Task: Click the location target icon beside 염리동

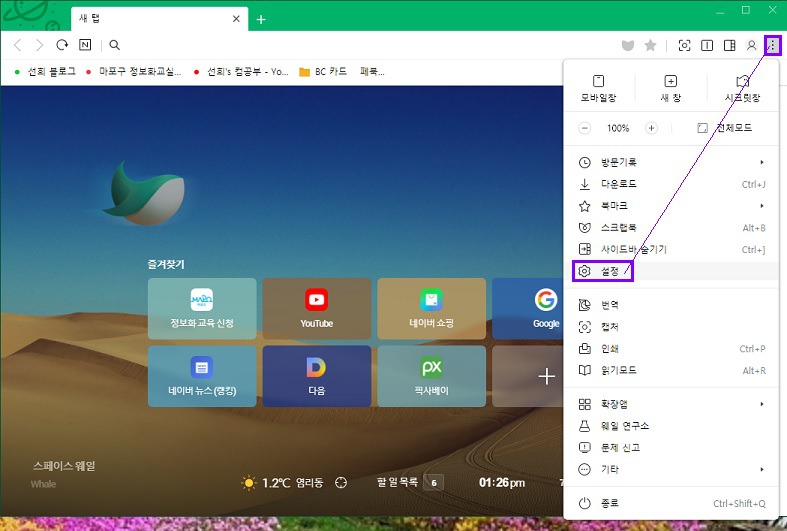Action: click(341, 483)
